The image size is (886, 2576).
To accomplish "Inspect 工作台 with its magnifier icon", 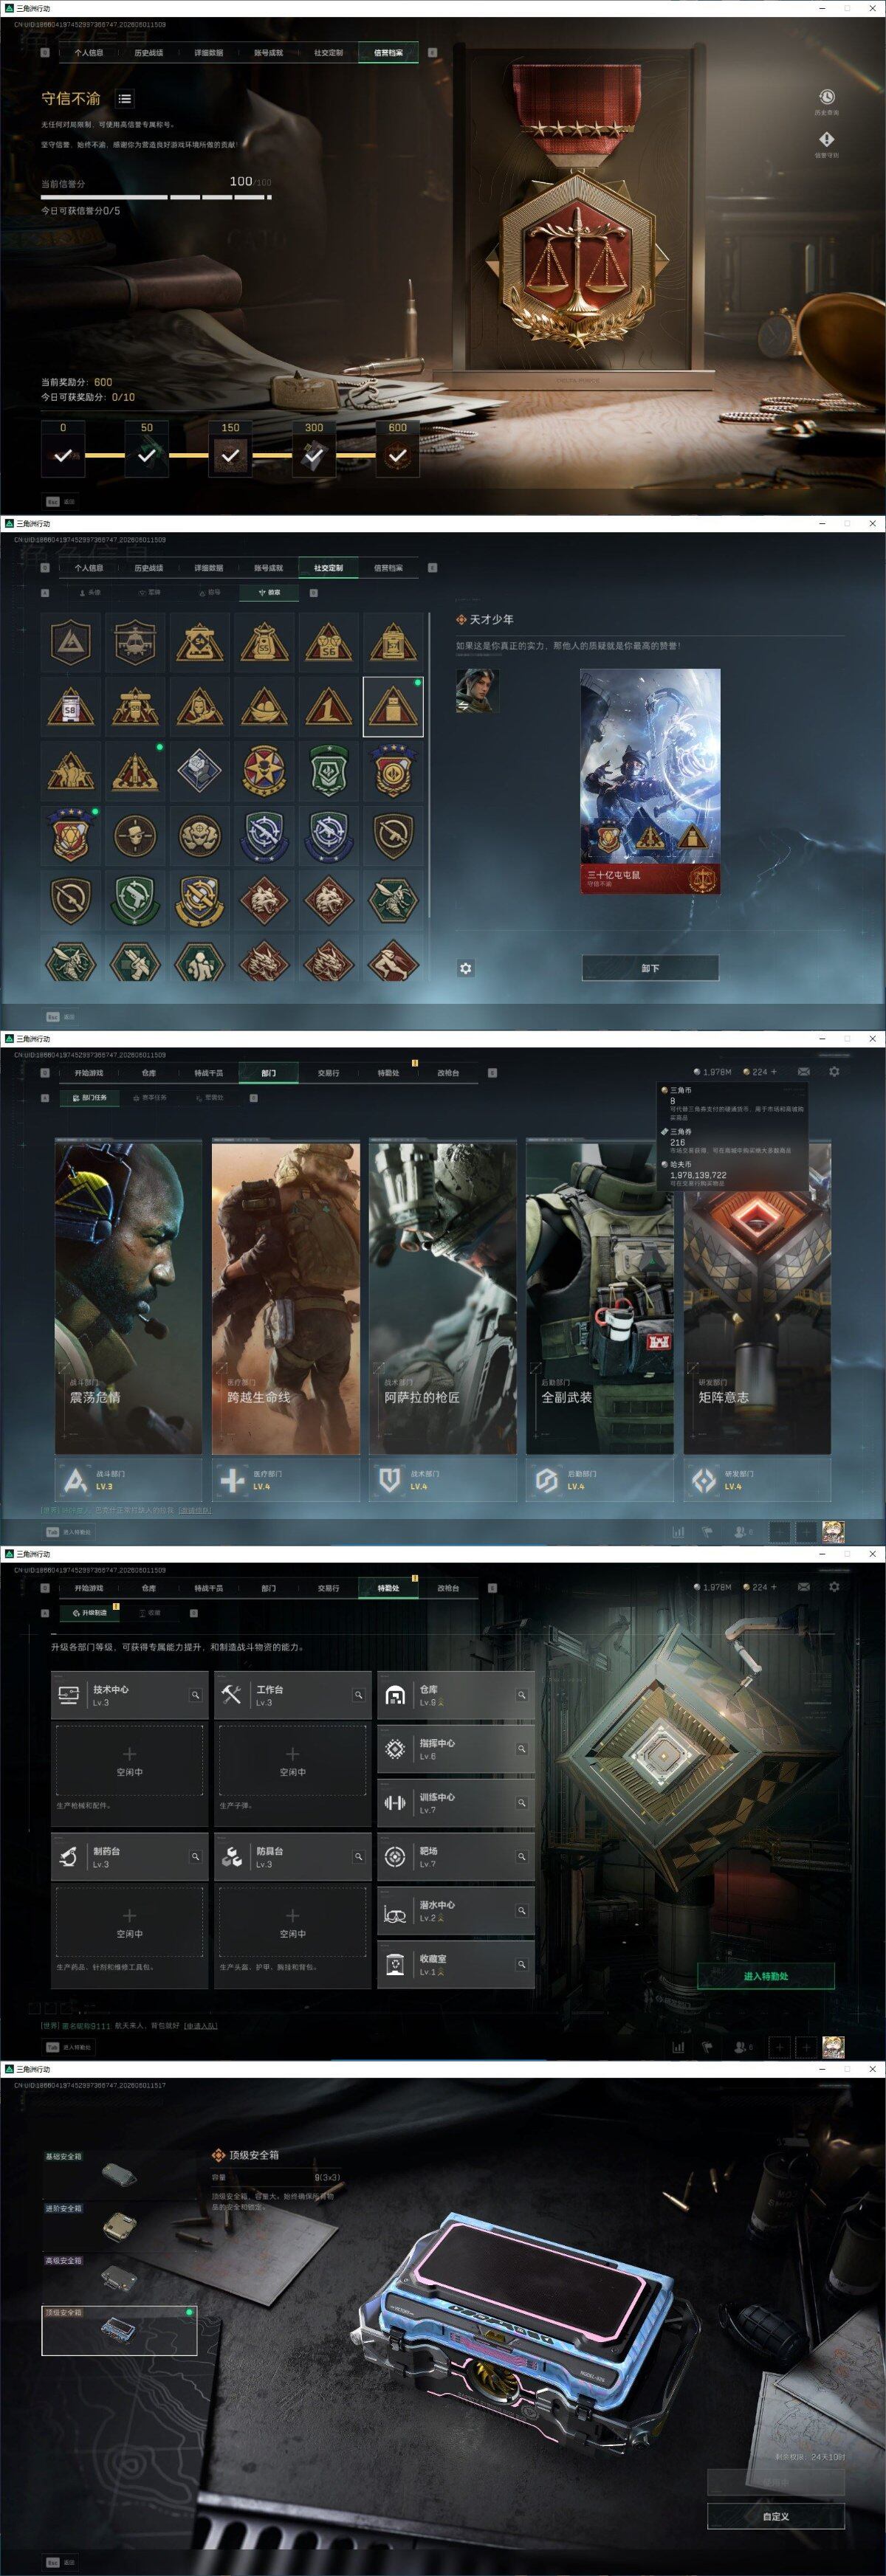I will tap(358, 1695).
